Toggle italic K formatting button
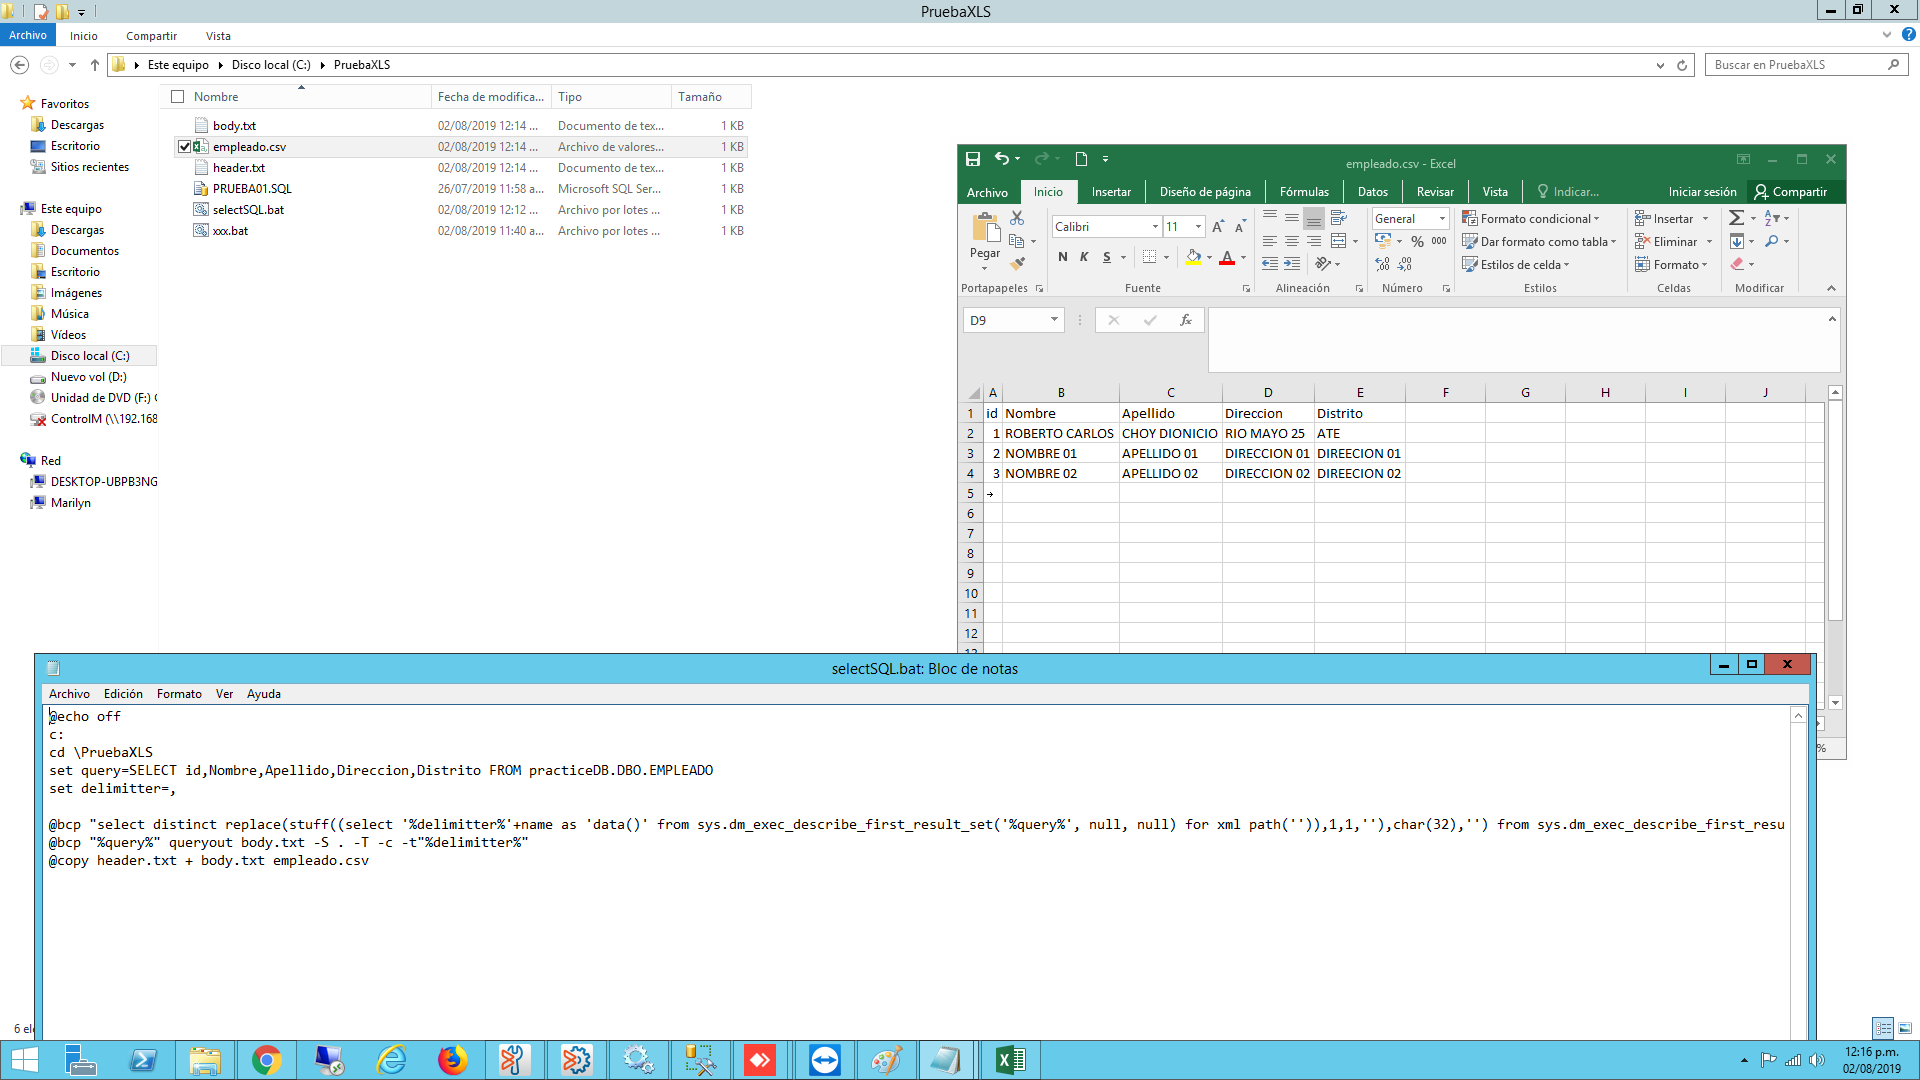Image resolution: width=1920 pixels, height=1080 pixels. coord(1084,258)
